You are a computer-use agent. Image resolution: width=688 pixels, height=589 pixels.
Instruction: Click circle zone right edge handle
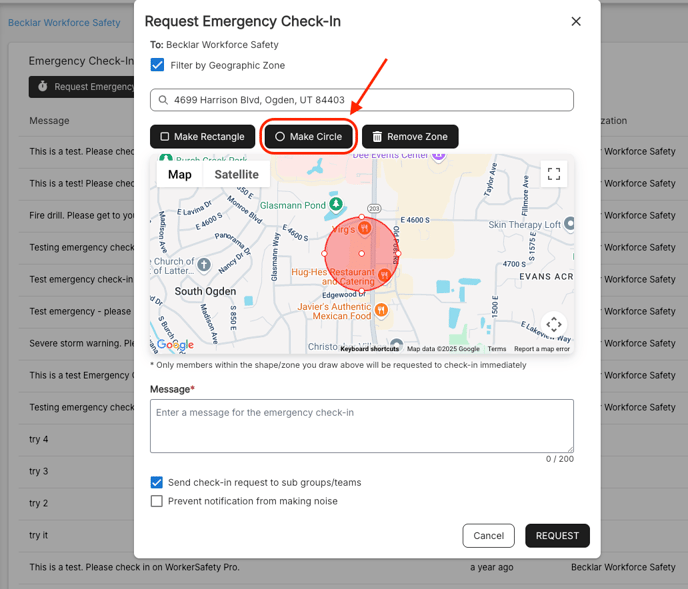tap(398, 254)
